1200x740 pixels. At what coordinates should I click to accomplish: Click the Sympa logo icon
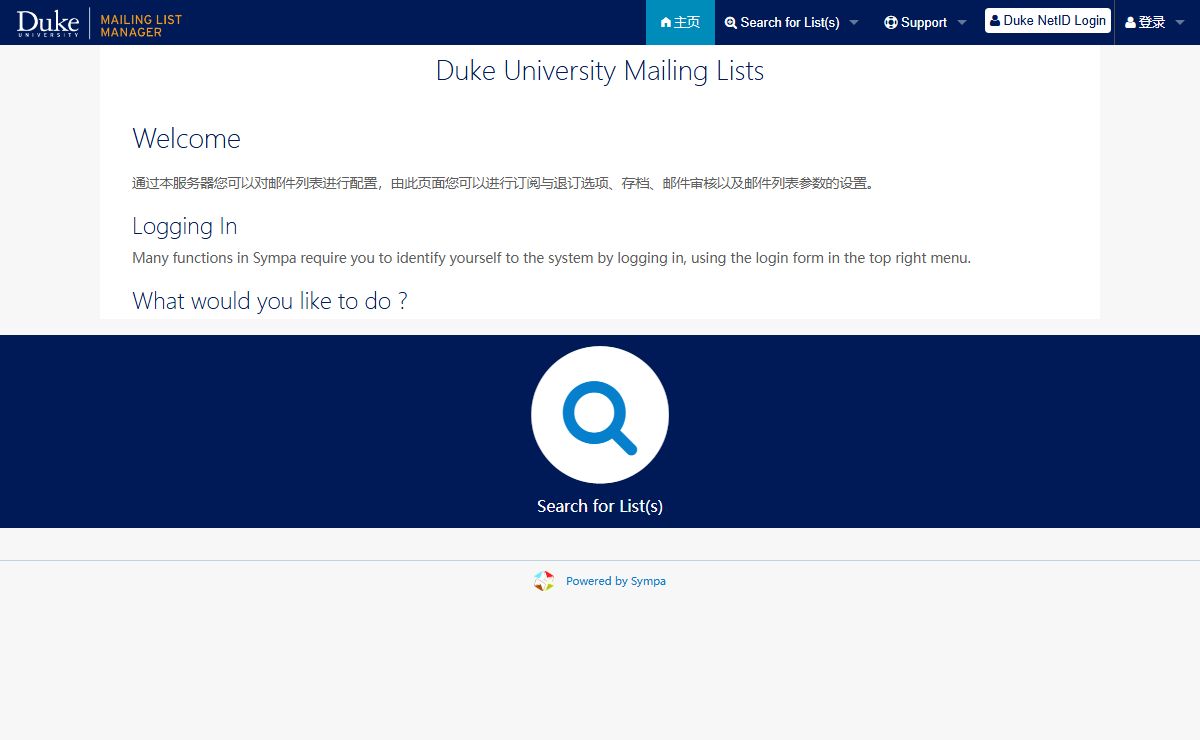(544, 581)
